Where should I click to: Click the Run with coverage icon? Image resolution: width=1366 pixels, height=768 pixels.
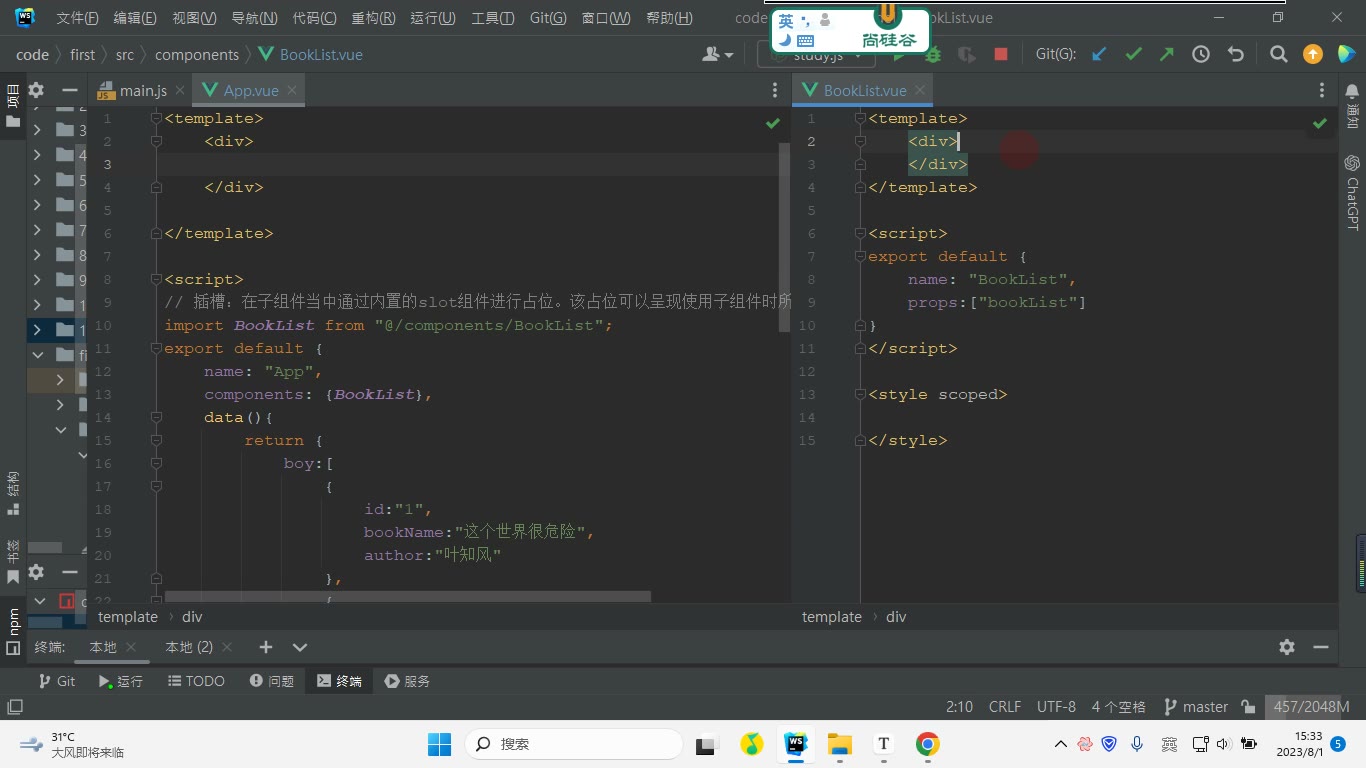967,55
